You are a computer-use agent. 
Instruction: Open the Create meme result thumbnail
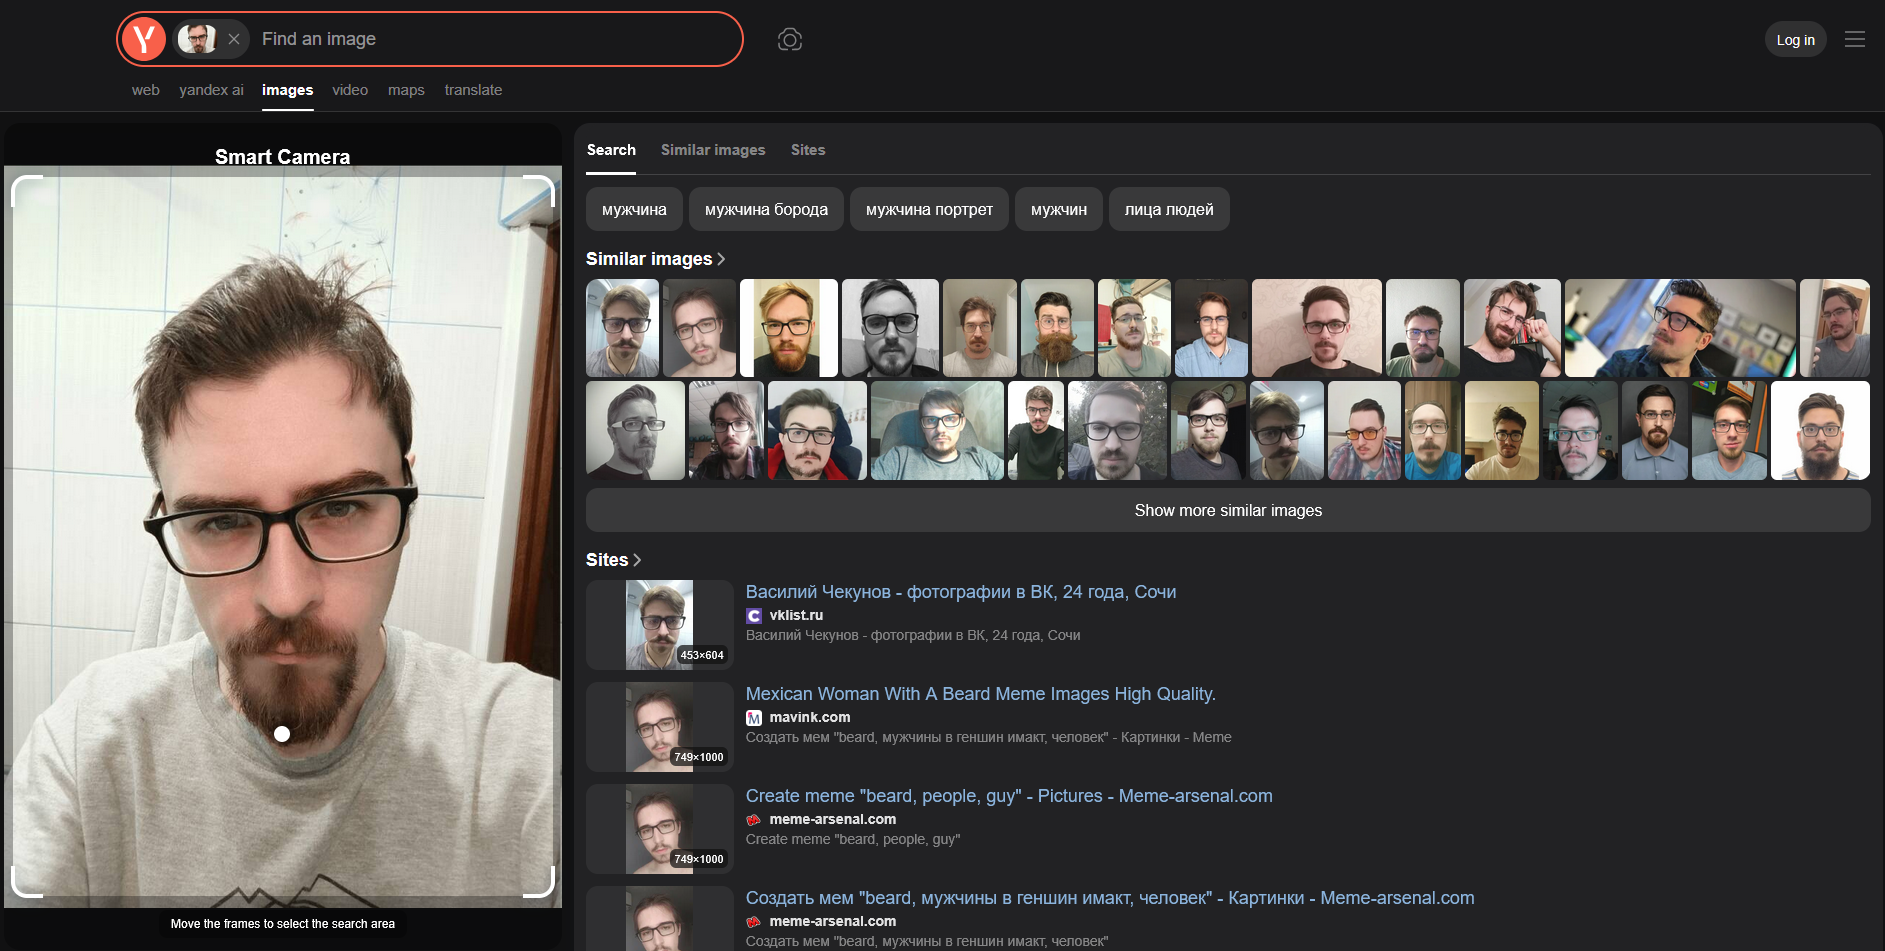pyautogui.click(x=659, y=829)
